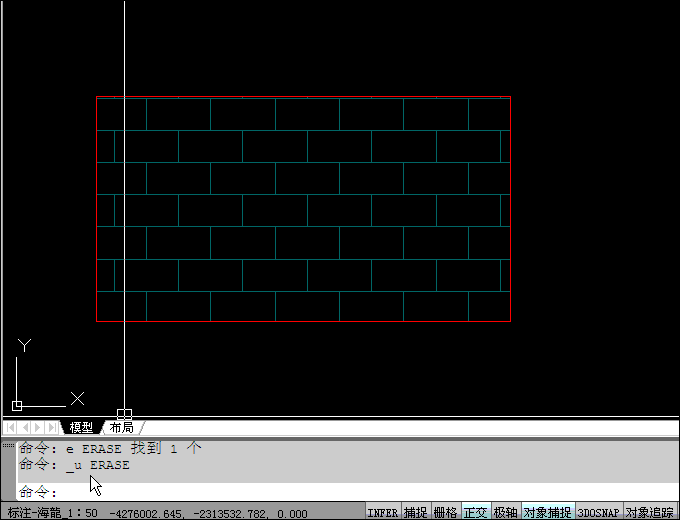Toggle 3DOSNAP mode

pos(598,513)
